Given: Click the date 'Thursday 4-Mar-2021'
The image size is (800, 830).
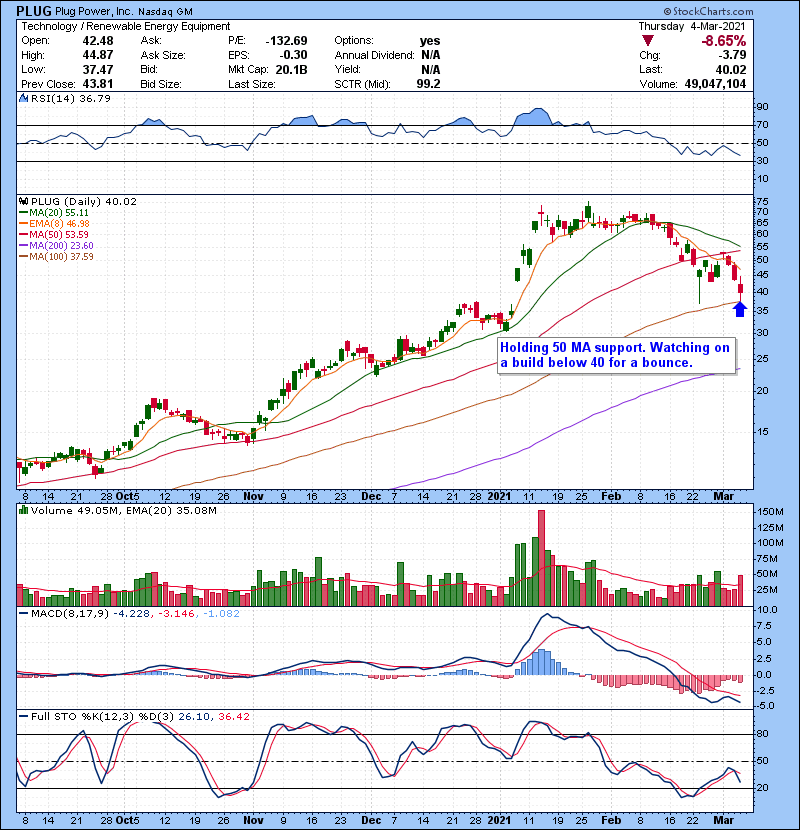Looking at the screenshot, I should [691, 26].
